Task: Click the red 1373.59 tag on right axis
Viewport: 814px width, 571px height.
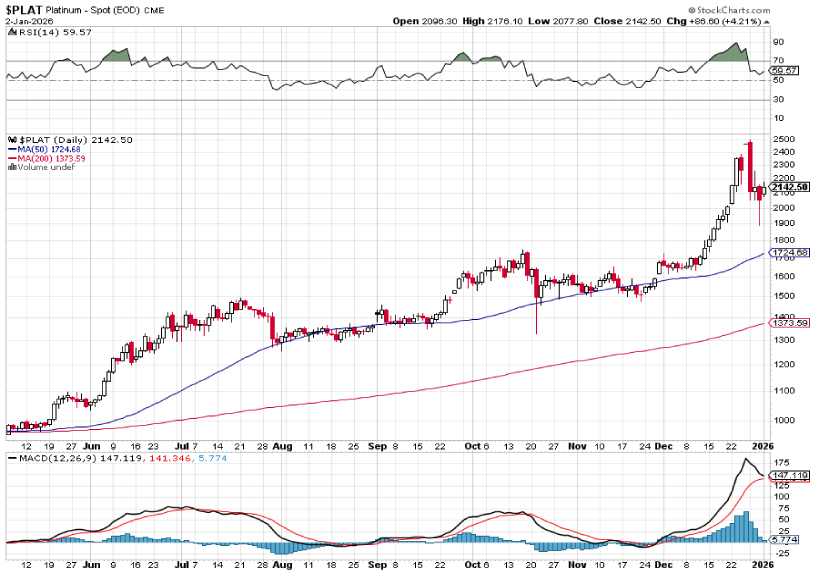Action: (x=789, y=322)
